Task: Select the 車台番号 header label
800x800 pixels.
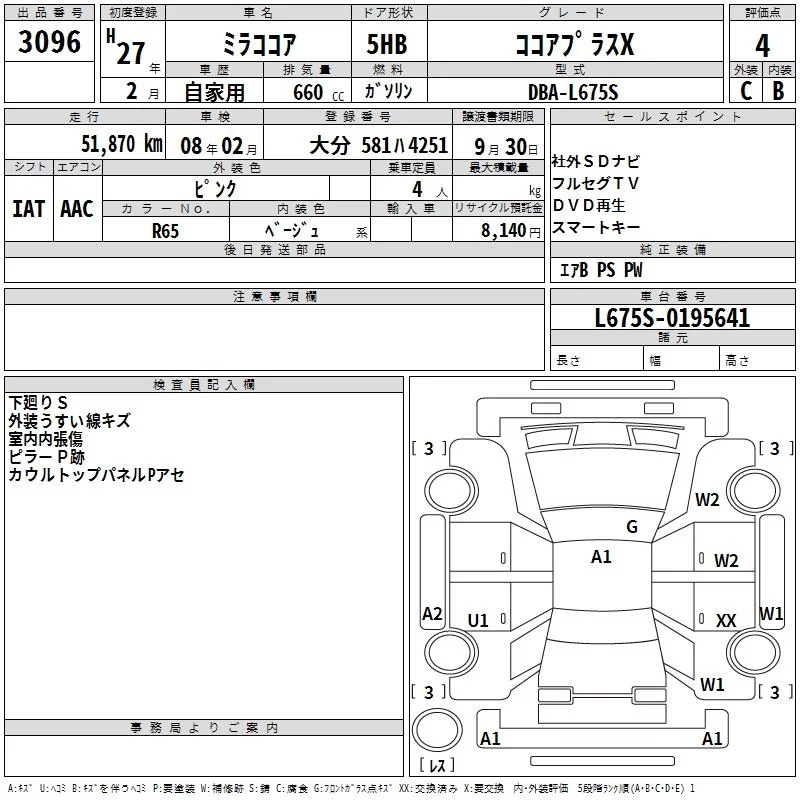Action: 672,296
